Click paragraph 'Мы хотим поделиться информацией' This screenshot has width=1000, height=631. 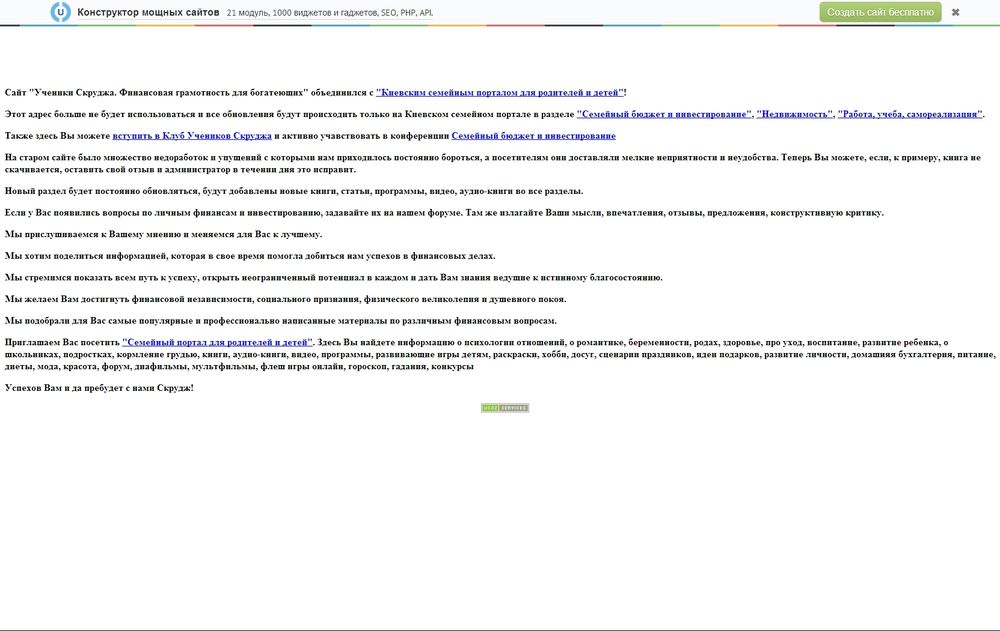(x=250, y=256)
